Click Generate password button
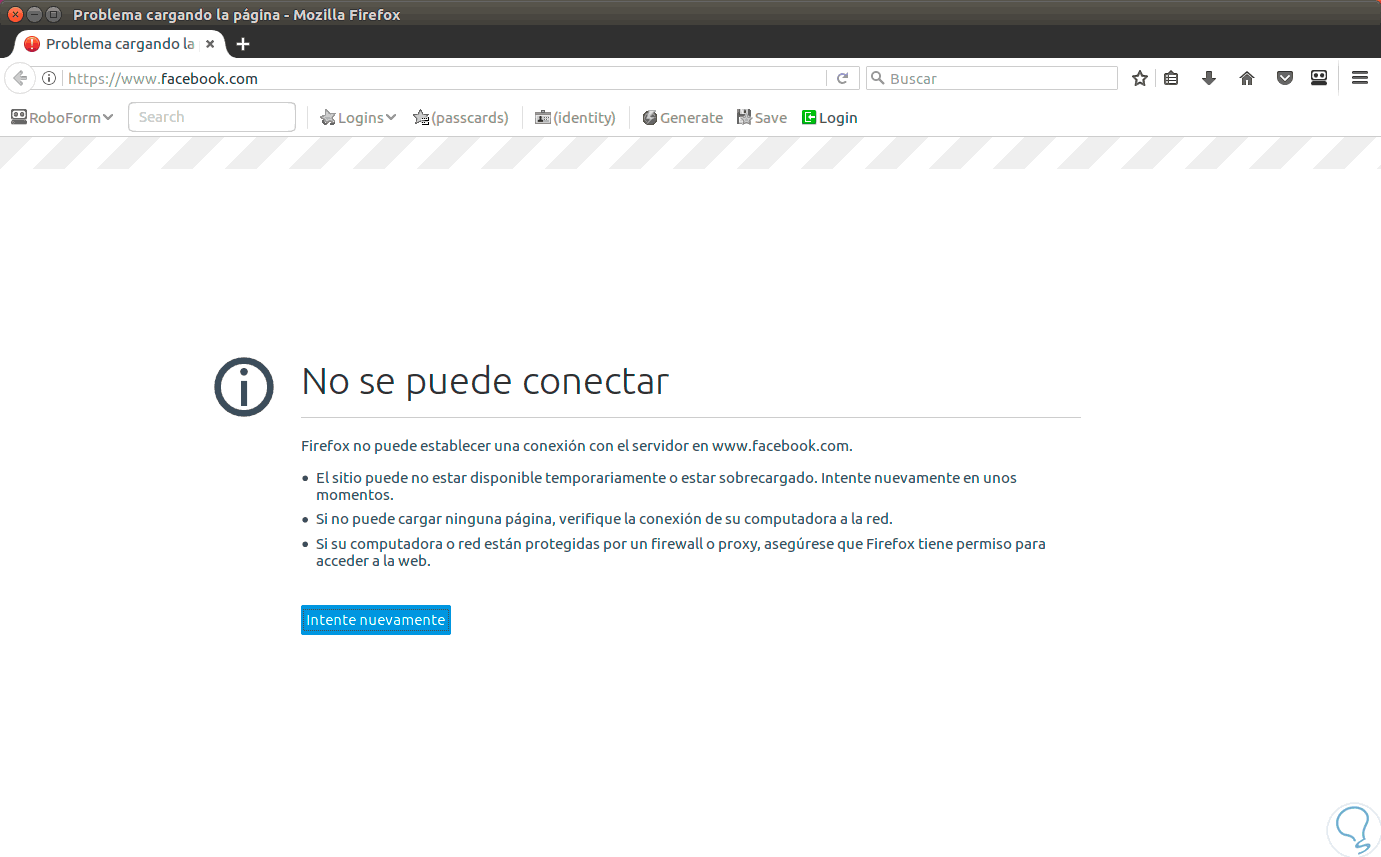 pos(682,117)
